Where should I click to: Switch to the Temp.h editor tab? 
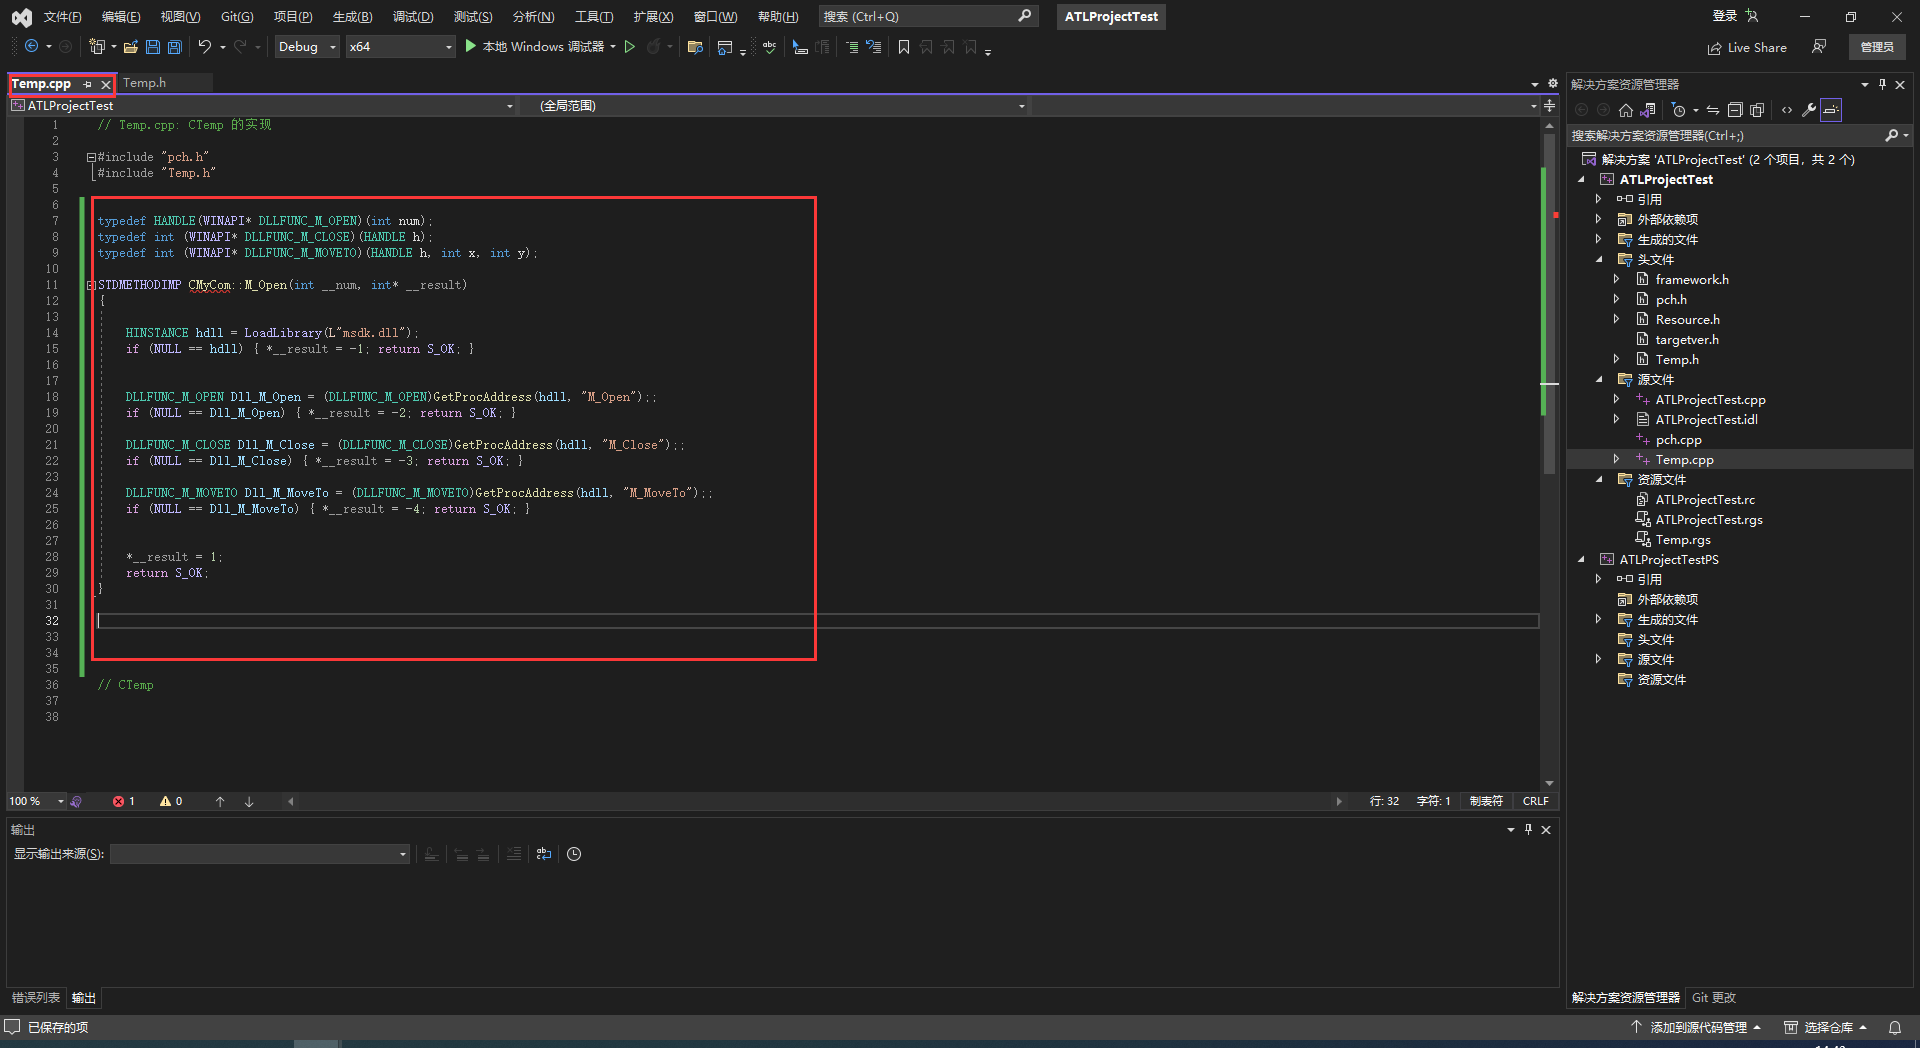(145, 83)
